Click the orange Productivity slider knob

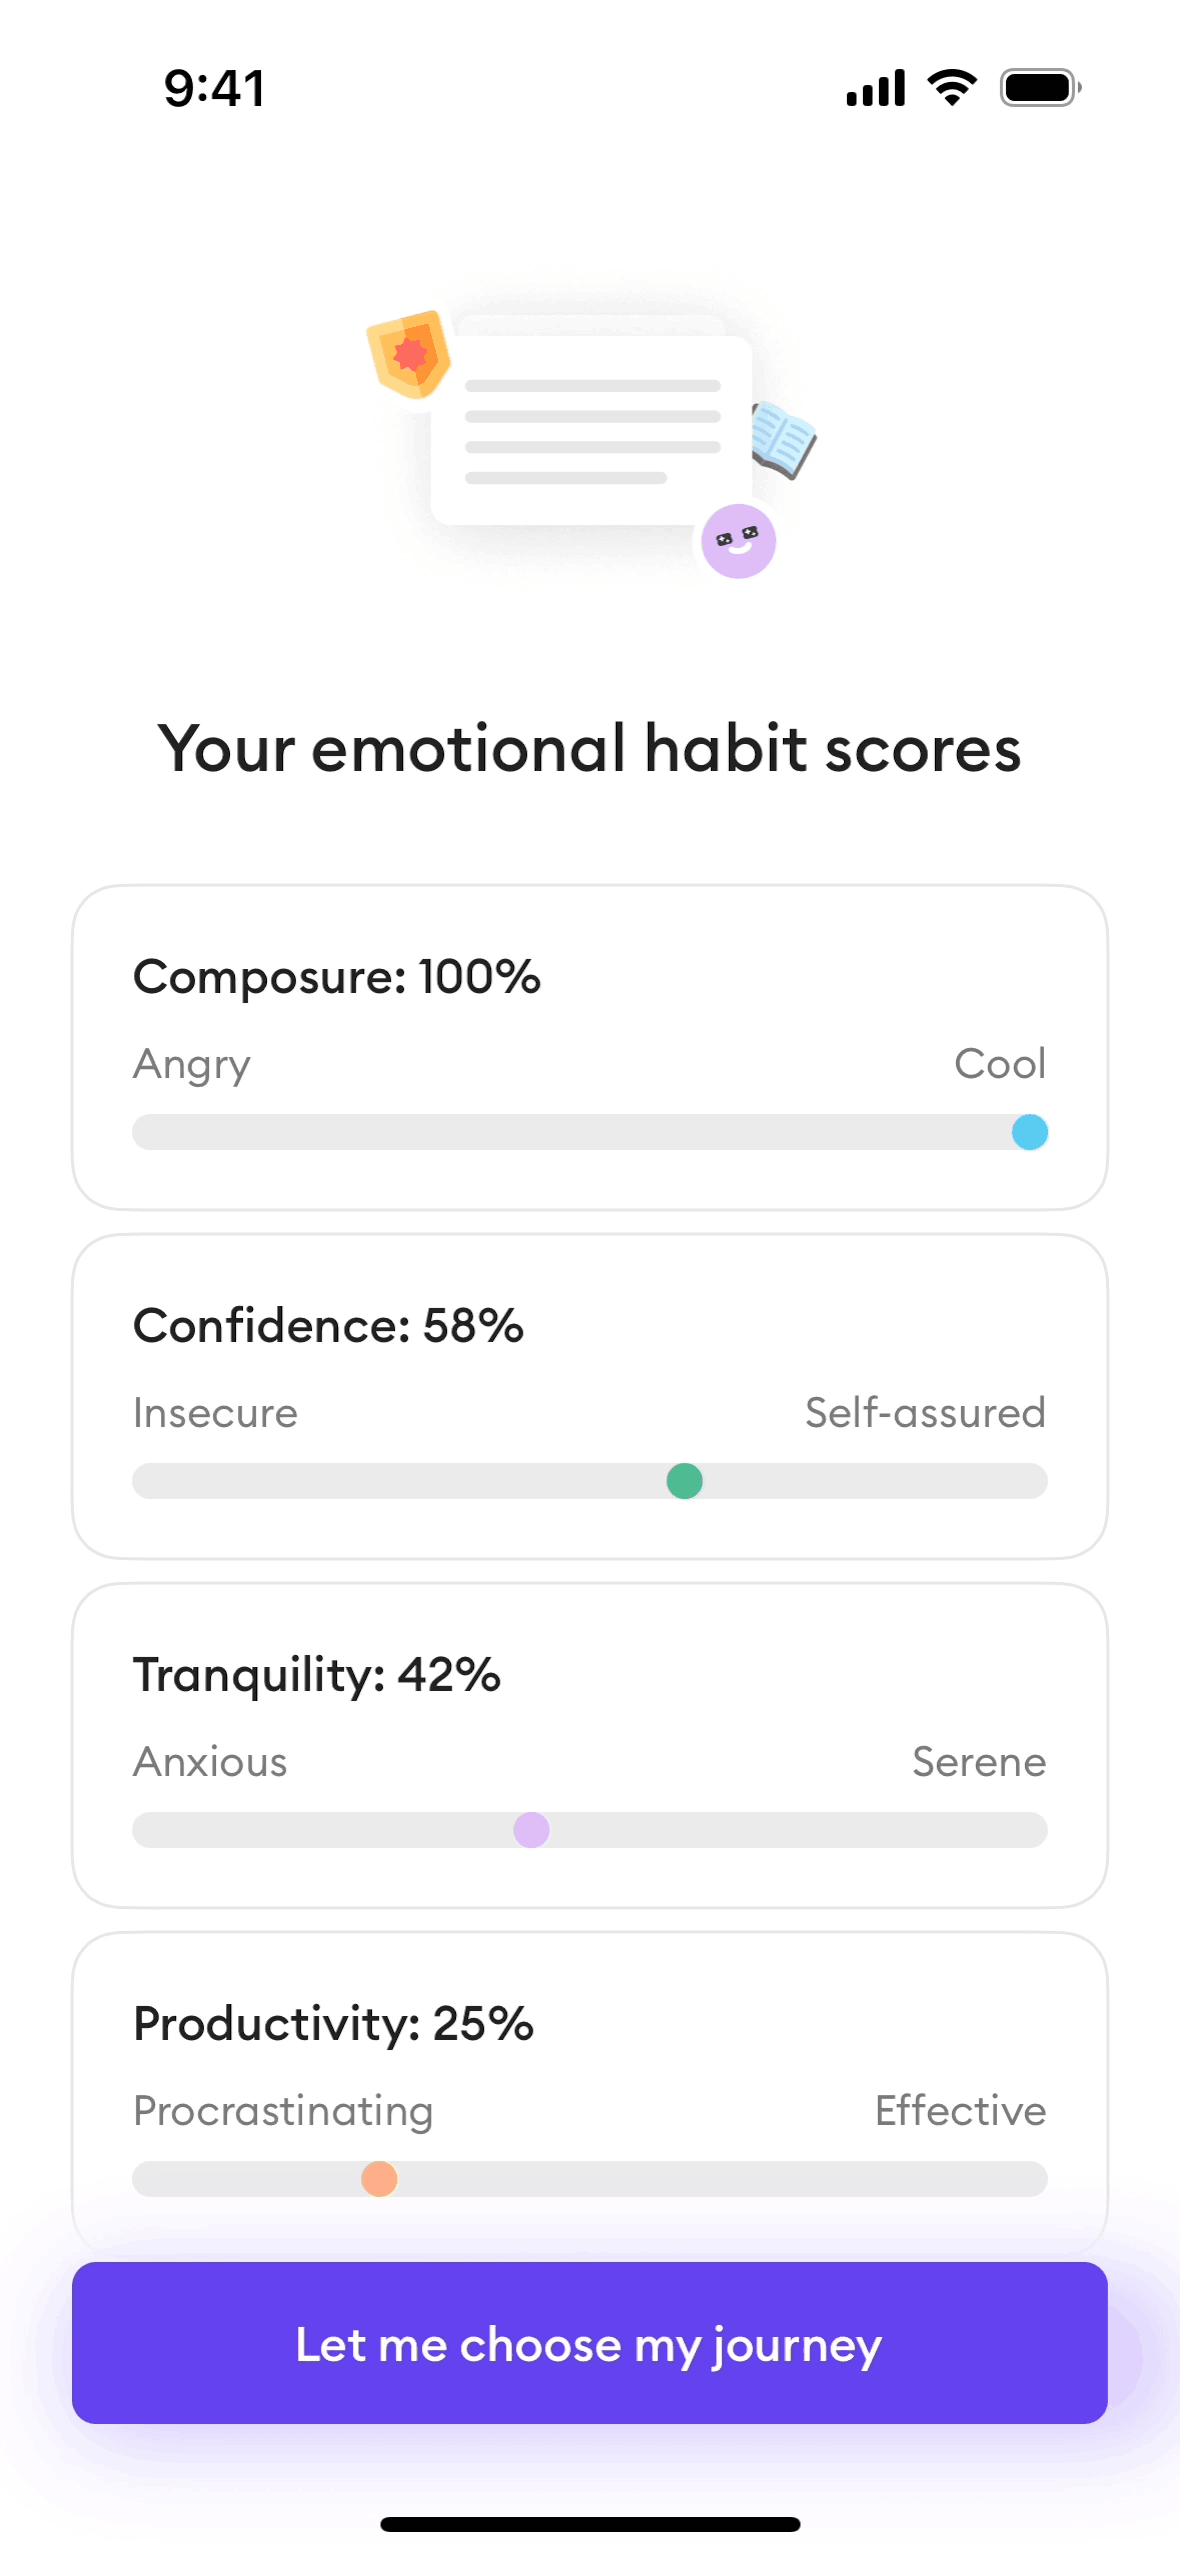(x=379, y=2179)
